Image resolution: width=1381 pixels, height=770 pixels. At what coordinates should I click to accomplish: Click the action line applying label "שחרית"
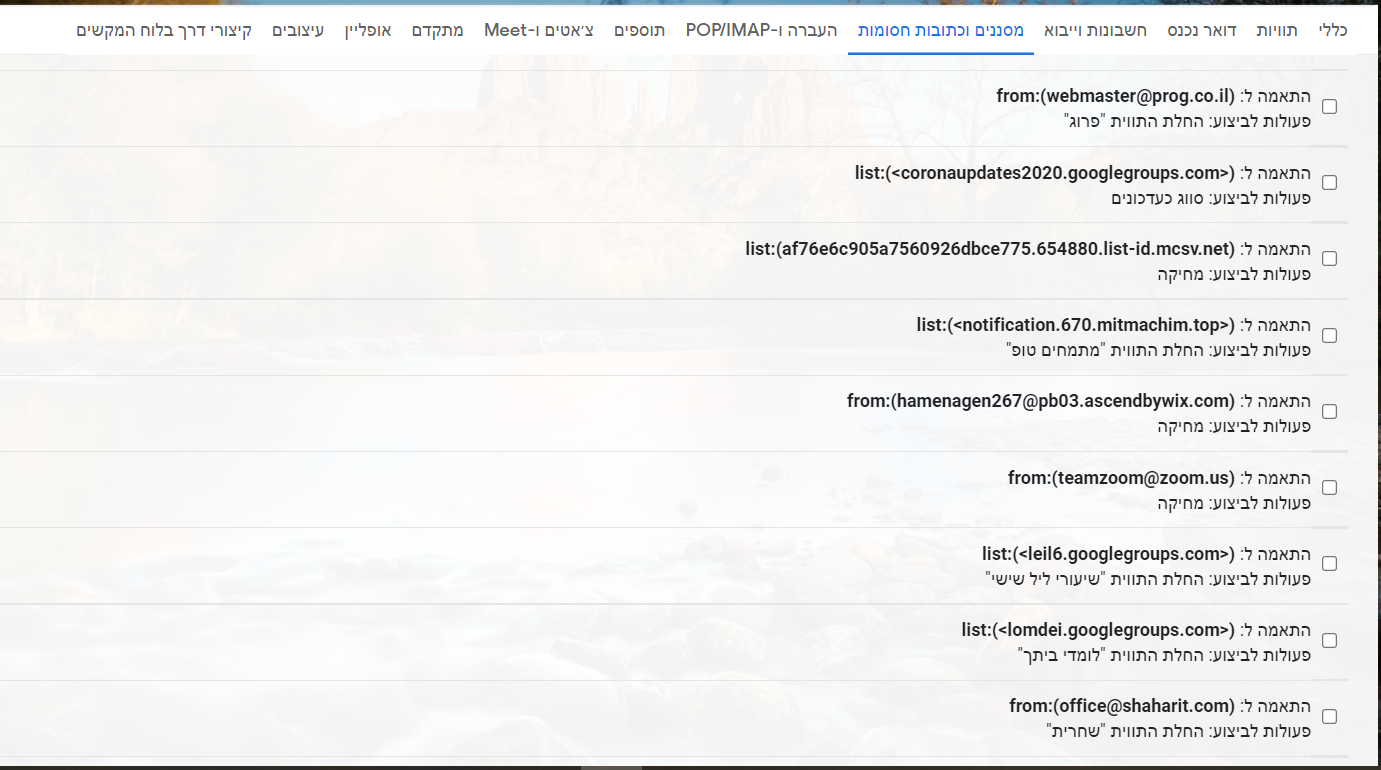1179,731
